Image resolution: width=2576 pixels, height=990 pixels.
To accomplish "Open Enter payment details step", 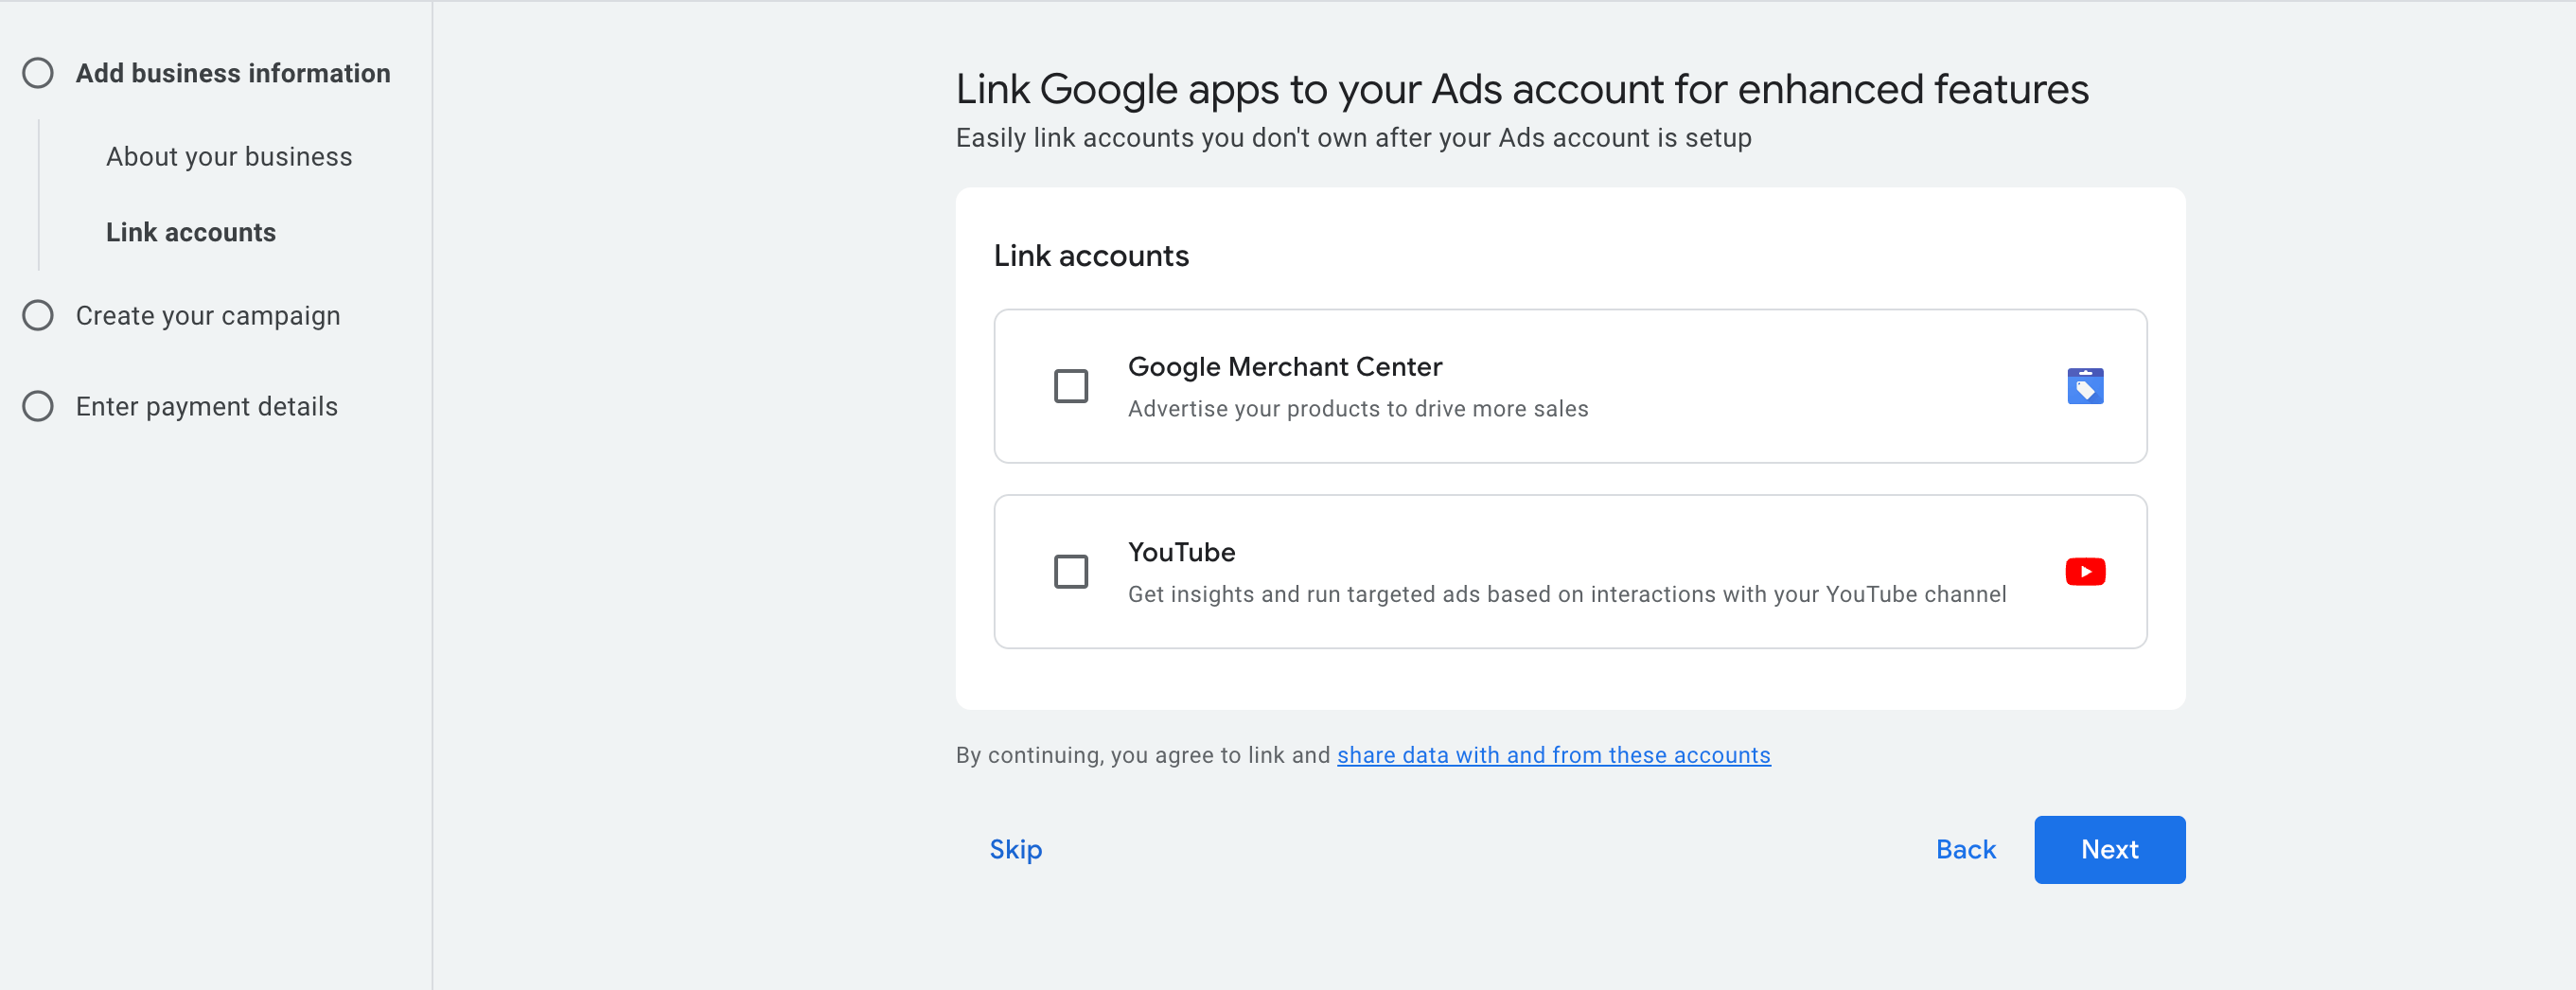I will coord(206,406).
